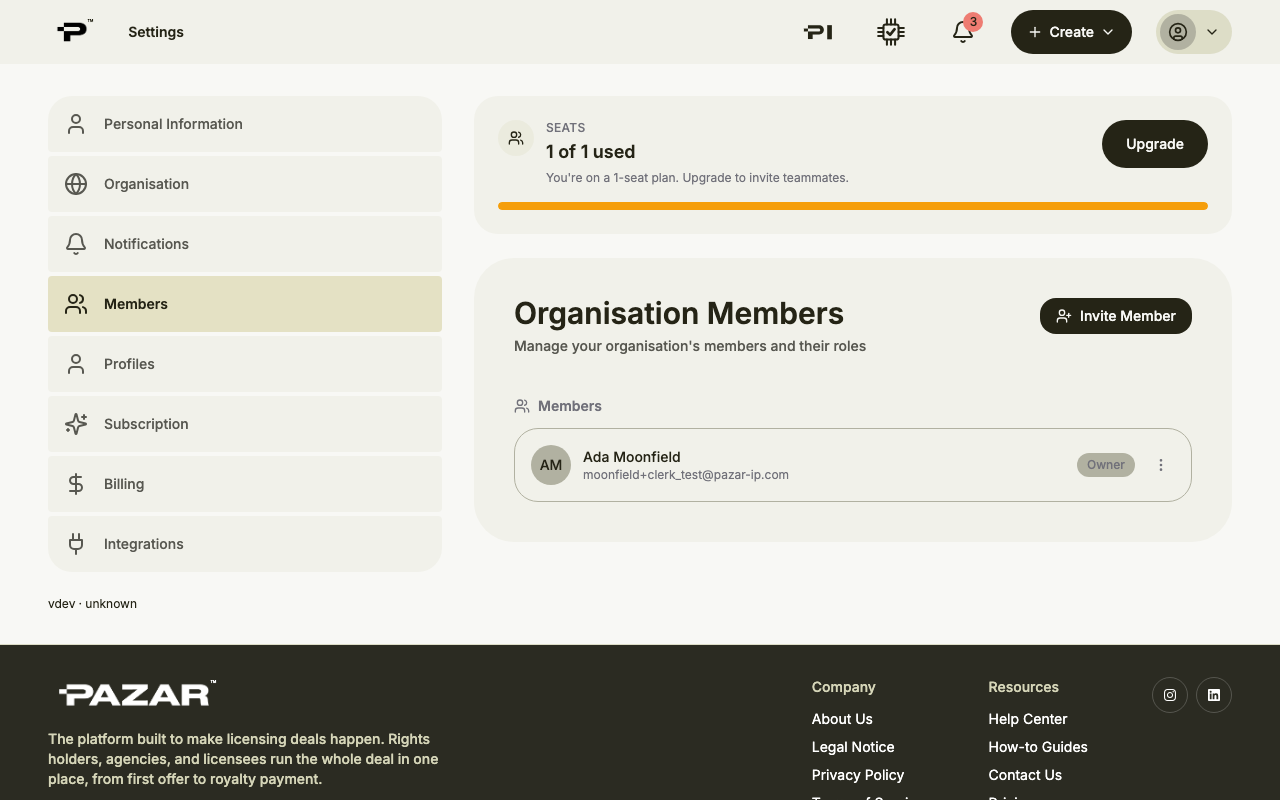This screenshot has width=1280, height=800.
Task: Open the chip checkmark icon in header
Action: point(891,32)
